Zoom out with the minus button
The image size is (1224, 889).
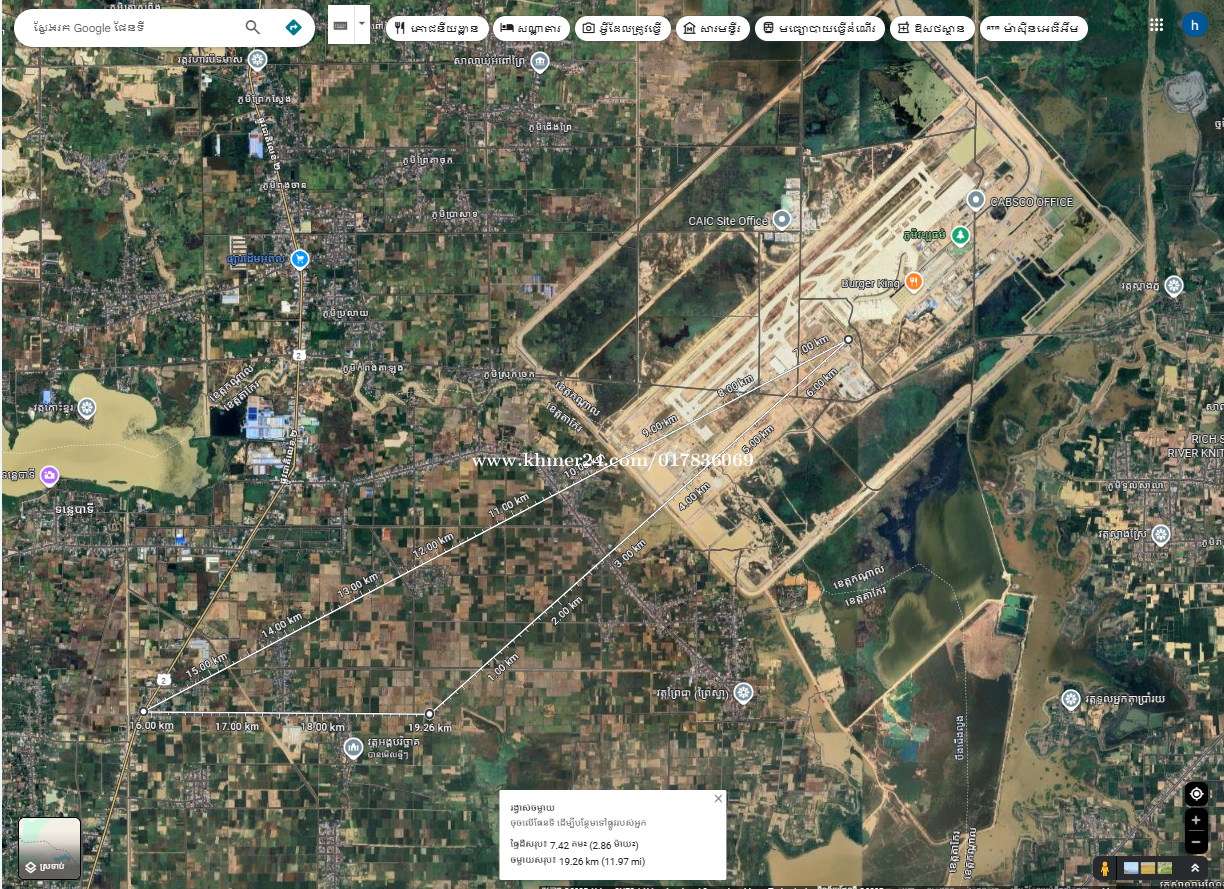[x=1196, y=842]
